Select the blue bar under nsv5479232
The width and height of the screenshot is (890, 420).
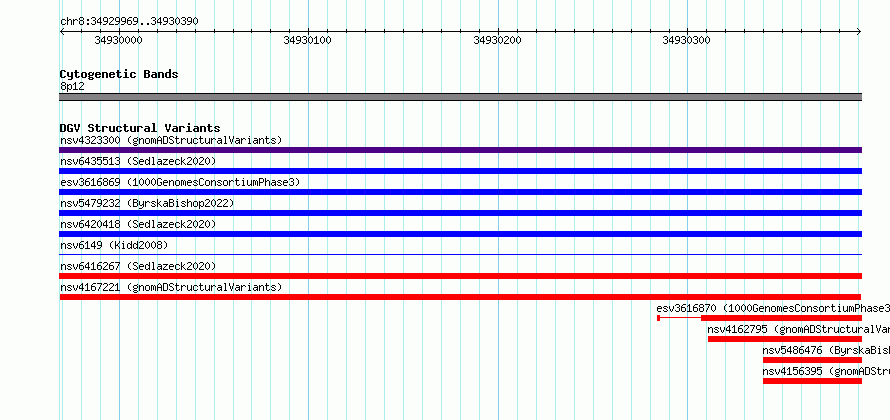(x=460, y=213)
